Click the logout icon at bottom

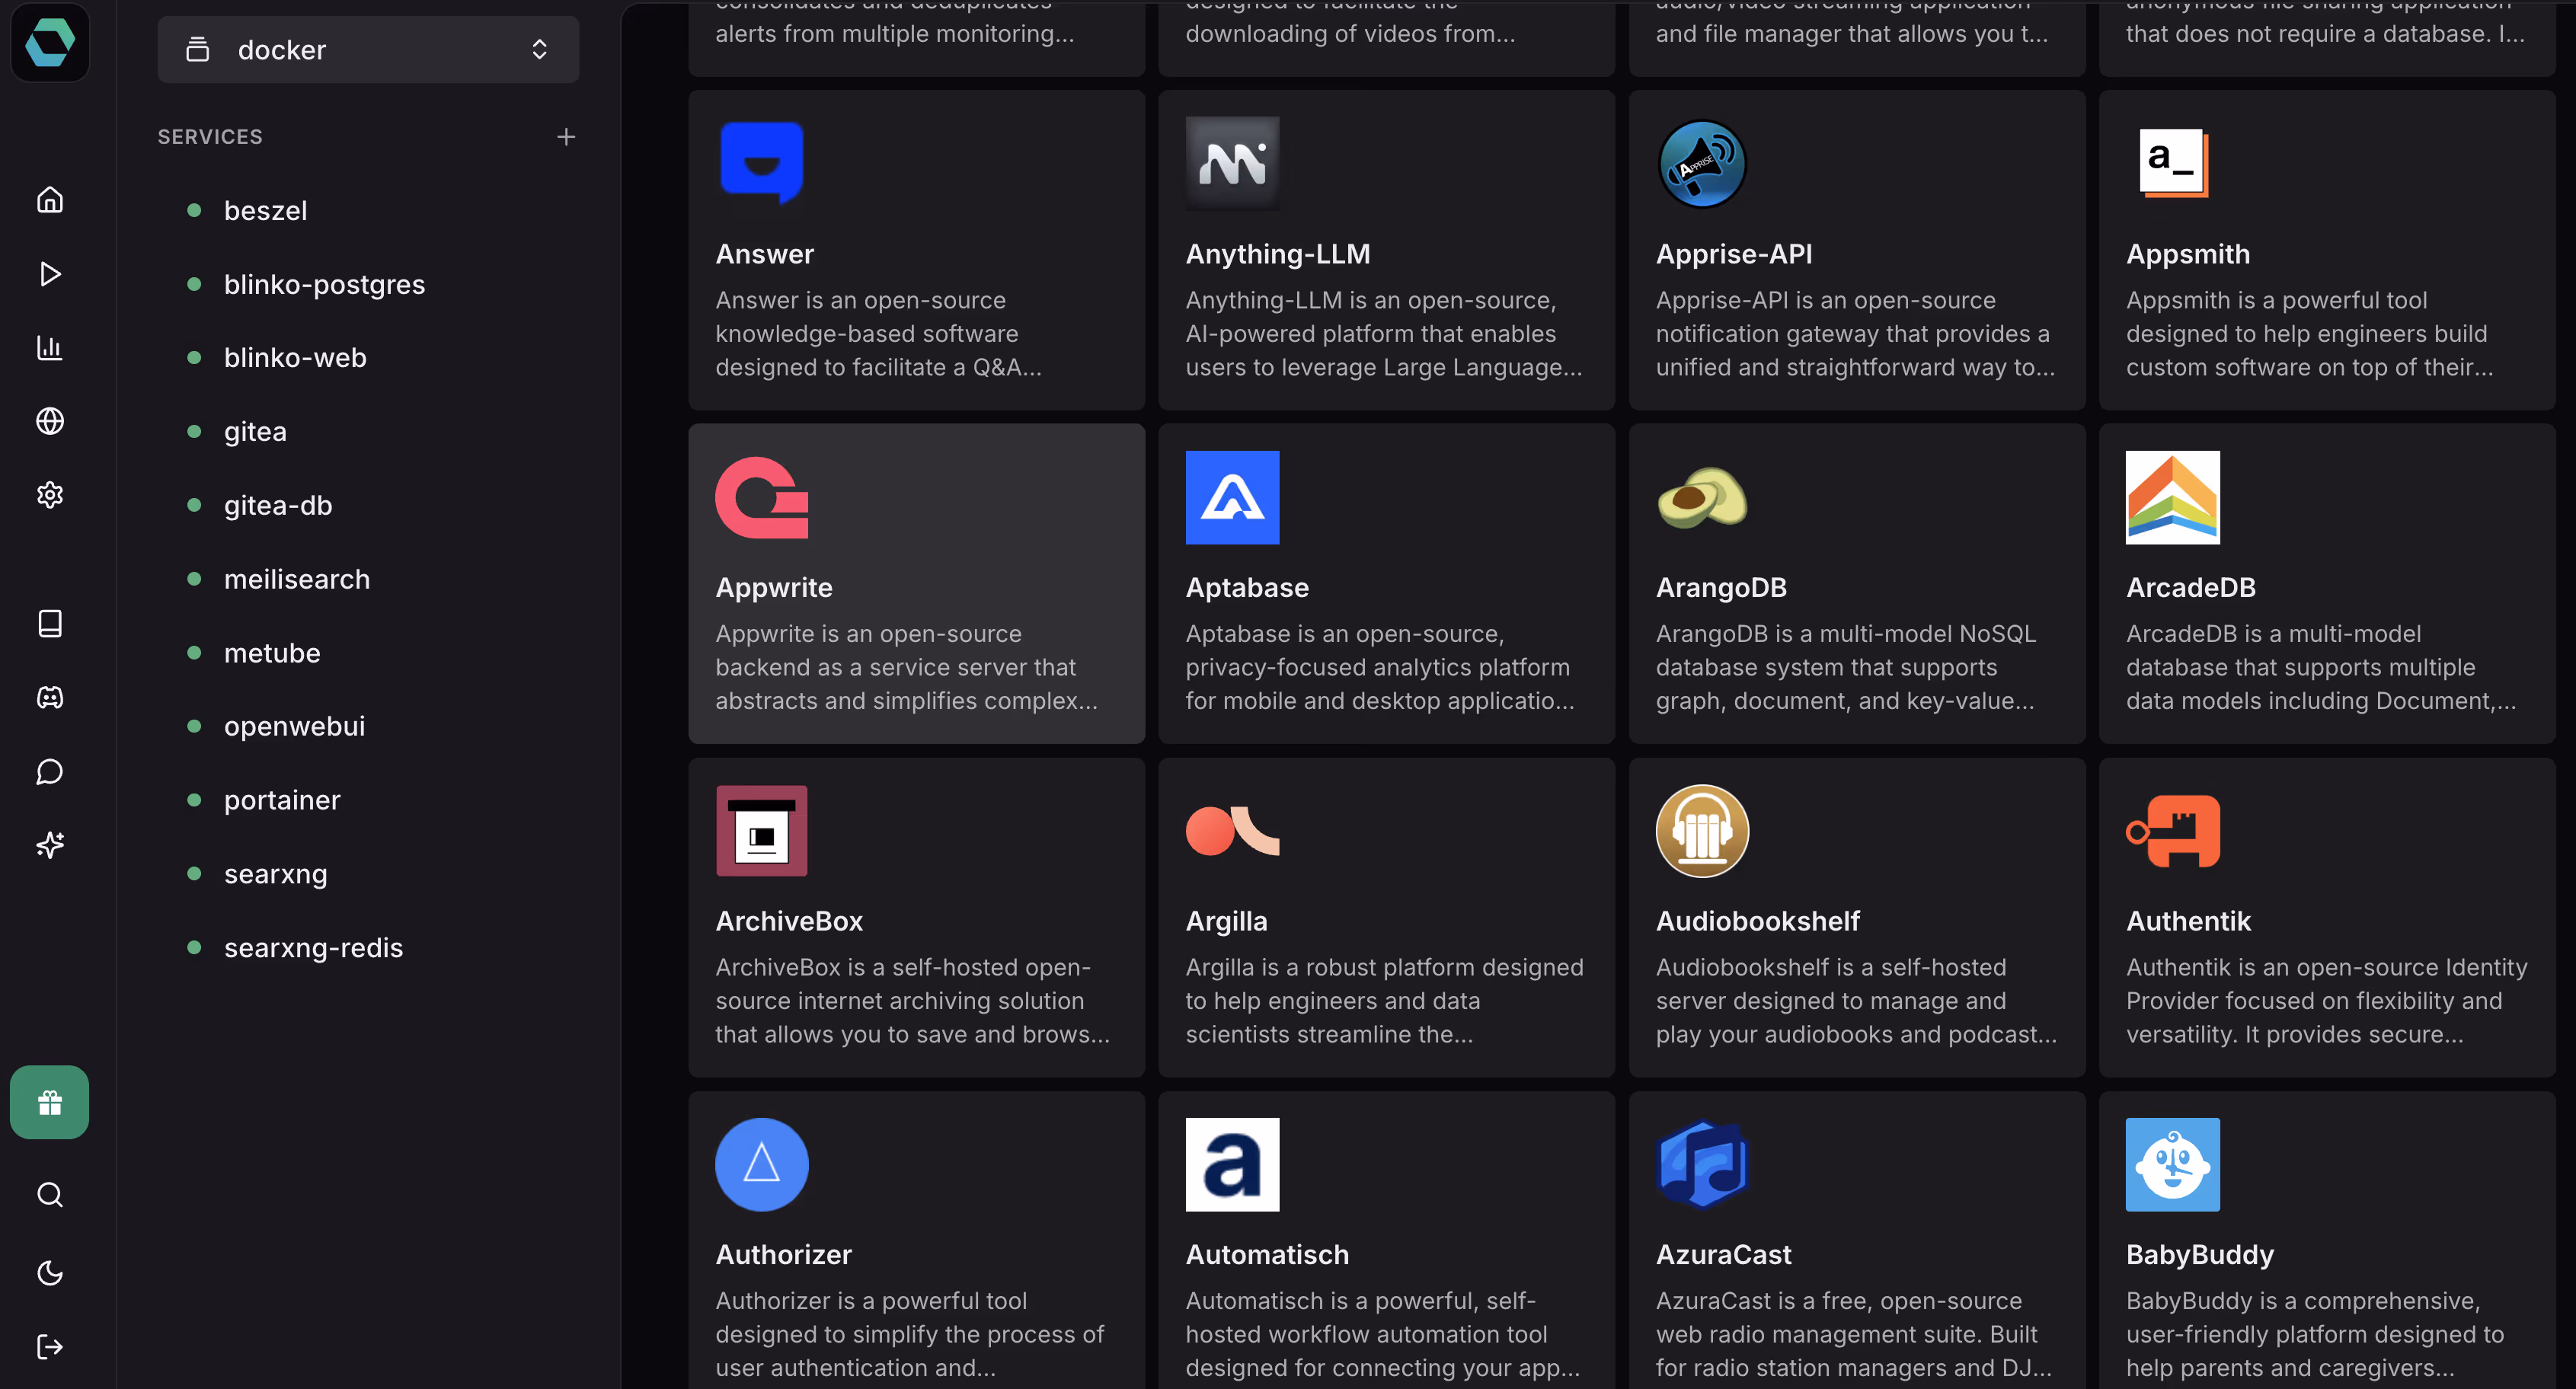coord(50,1347)
